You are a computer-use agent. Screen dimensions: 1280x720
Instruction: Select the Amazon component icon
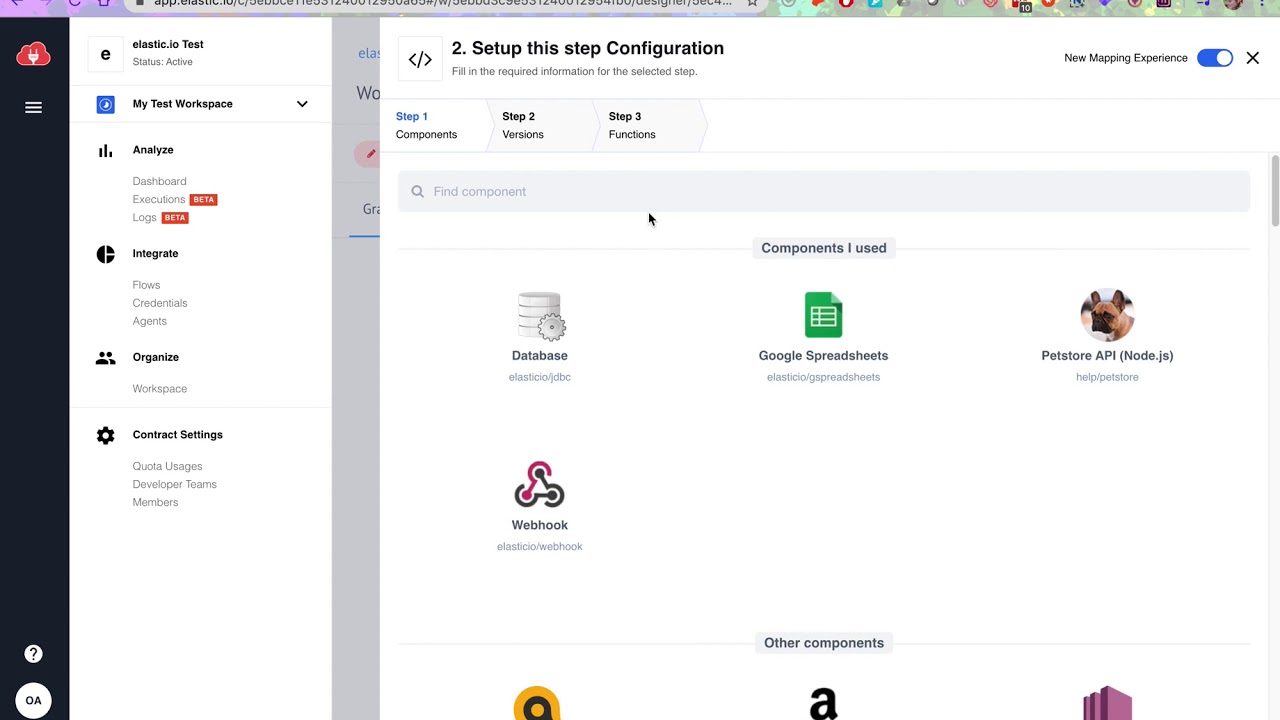(823, 703)
